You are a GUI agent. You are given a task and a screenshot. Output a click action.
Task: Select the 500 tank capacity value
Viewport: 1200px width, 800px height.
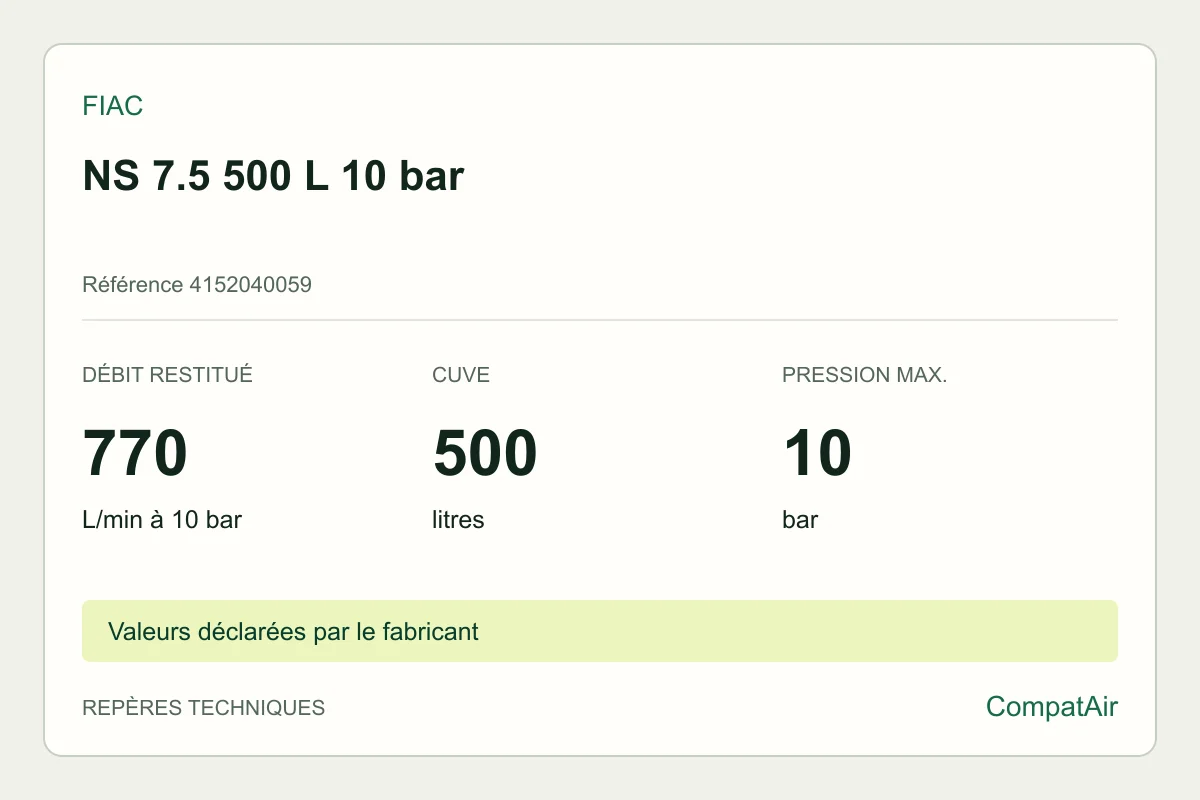(485, 453)
